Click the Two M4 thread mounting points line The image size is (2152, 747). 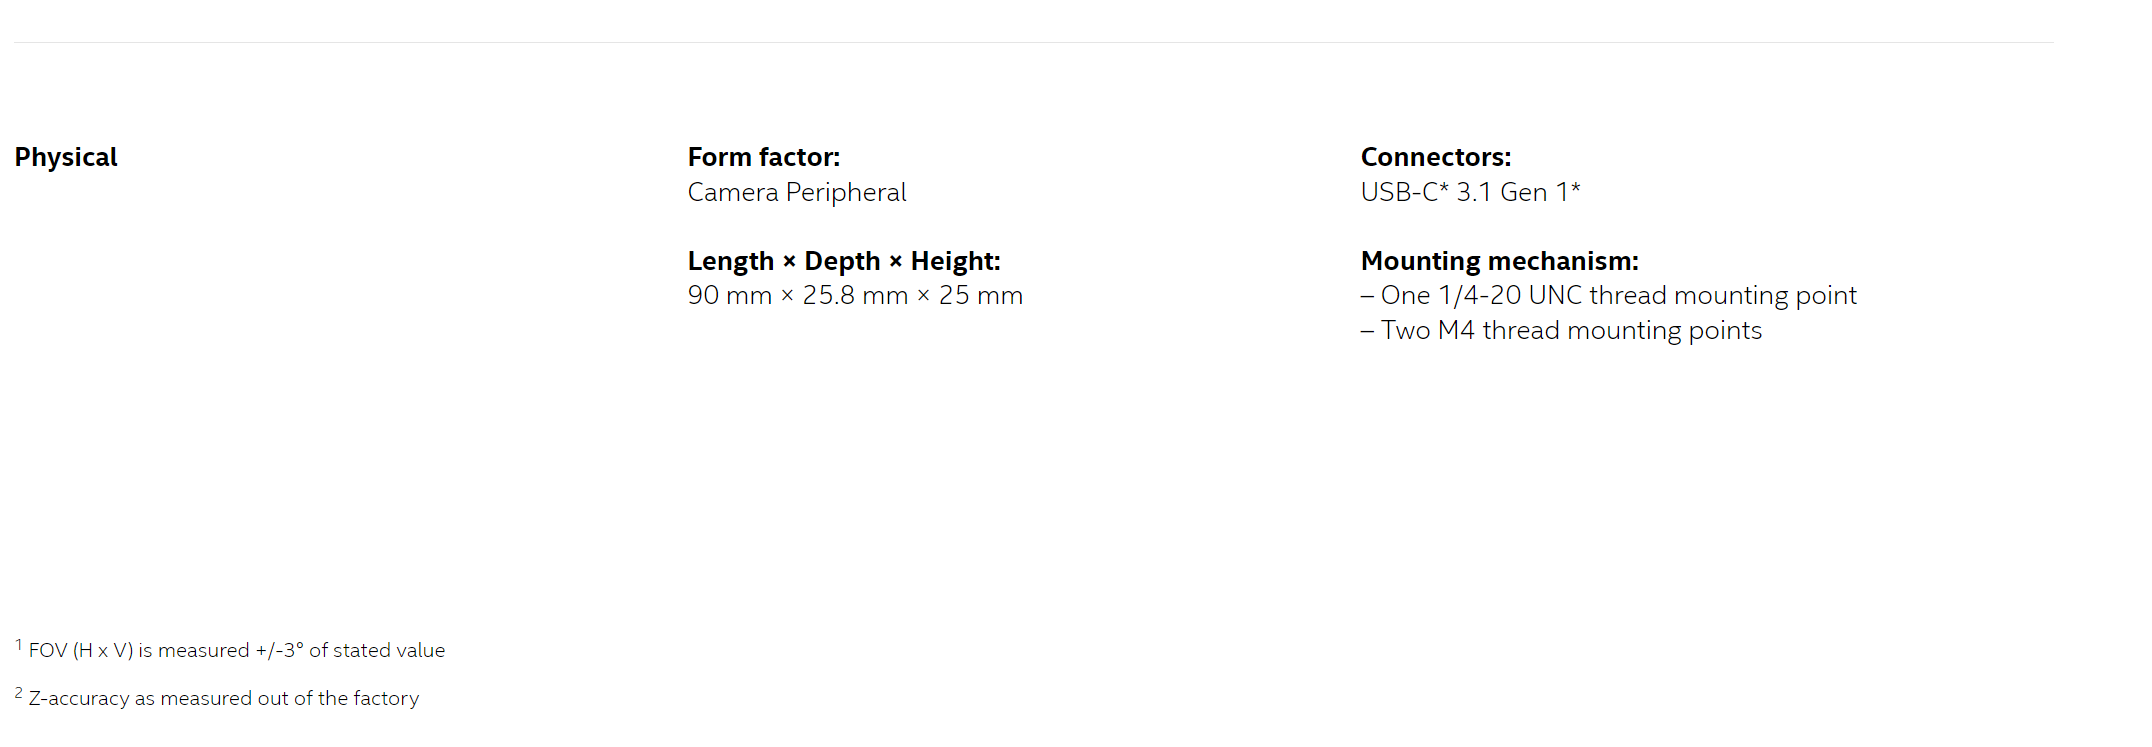pyautogui.click(x=1561, y=331)
